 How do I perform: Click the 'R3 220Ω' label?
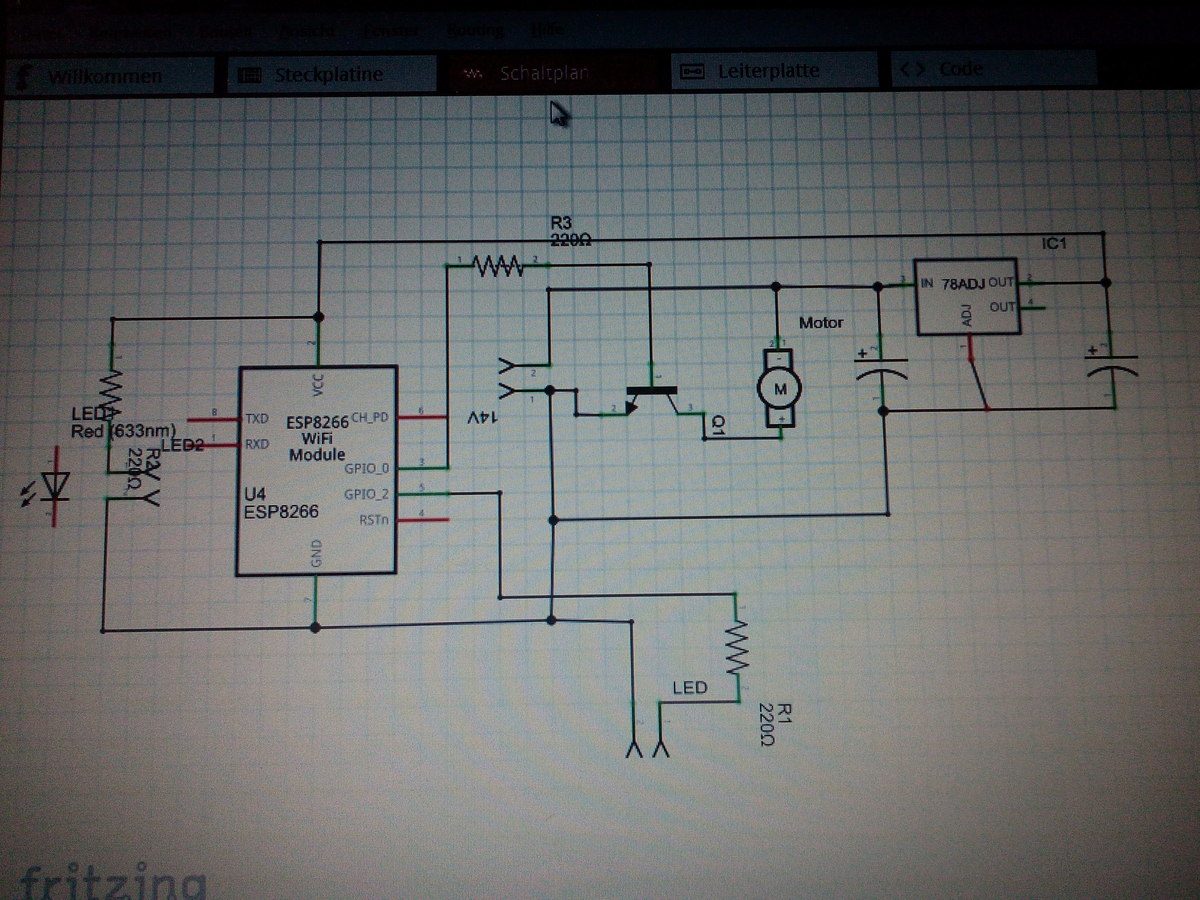tap(572, 230)
